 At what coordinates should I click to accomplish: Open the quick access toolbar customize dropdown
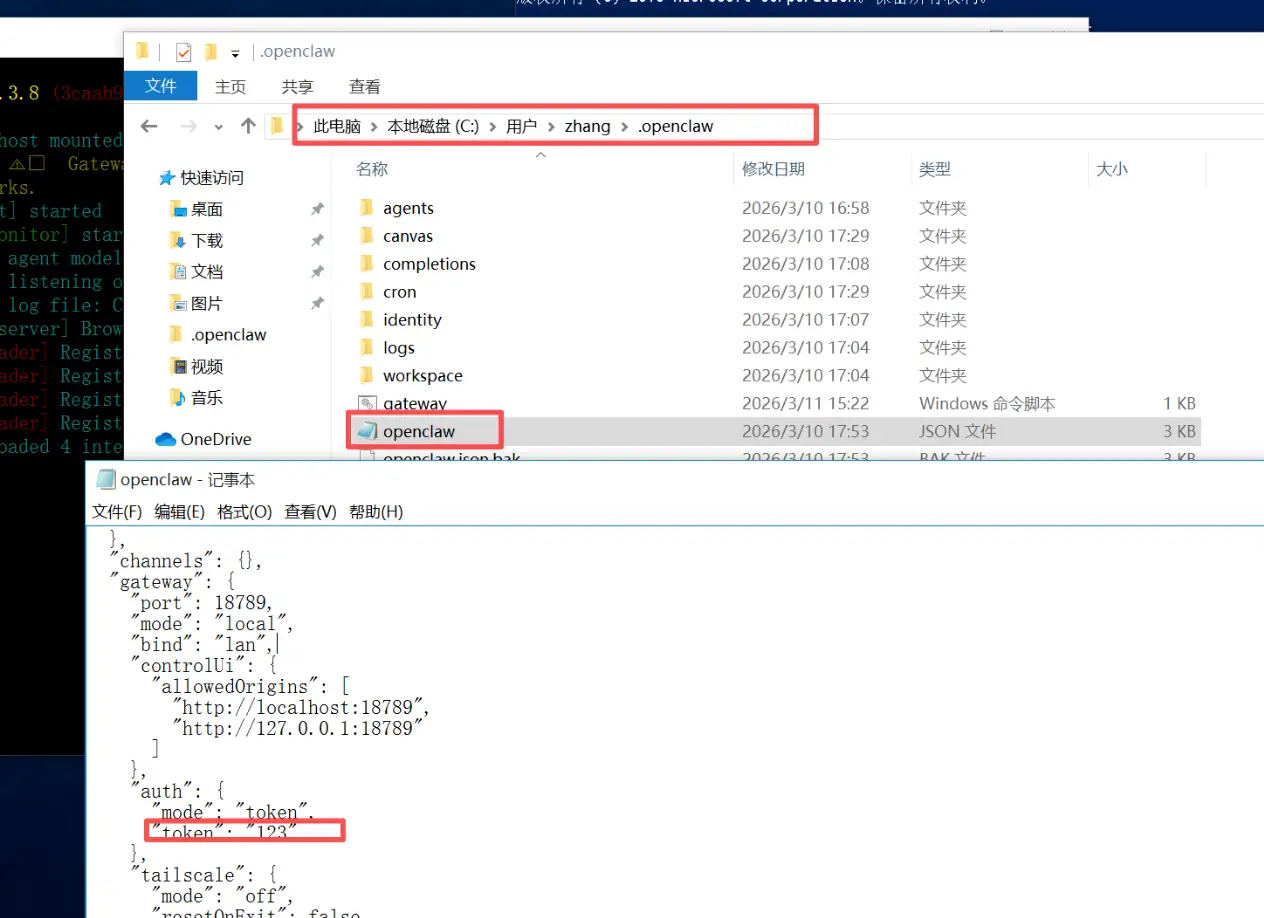click(235, 53)
